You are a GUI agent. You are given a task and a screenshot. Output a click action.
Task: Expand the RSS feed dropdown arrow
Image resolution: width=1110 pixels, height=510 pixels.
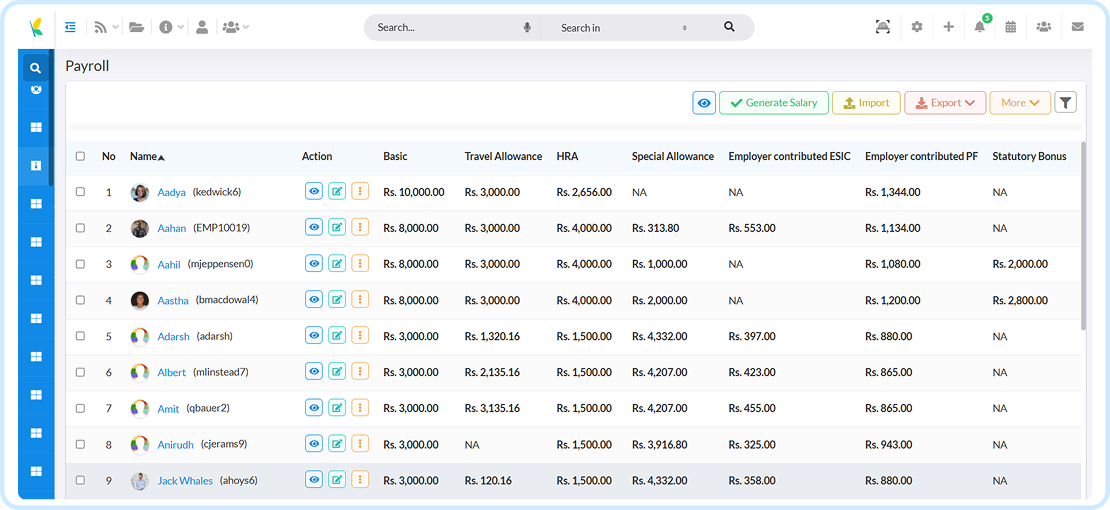click(116, 28)
